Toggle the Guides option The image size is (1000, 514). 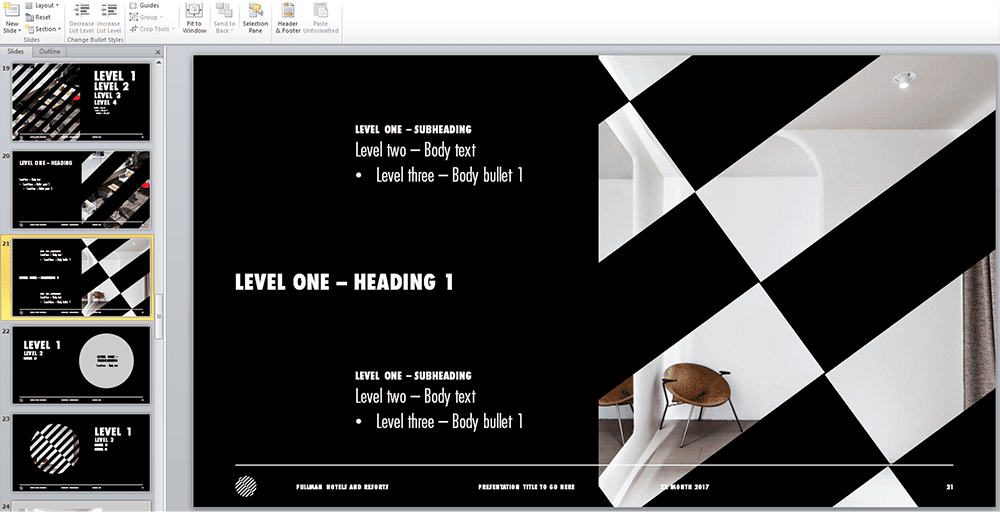pos(144,5)
